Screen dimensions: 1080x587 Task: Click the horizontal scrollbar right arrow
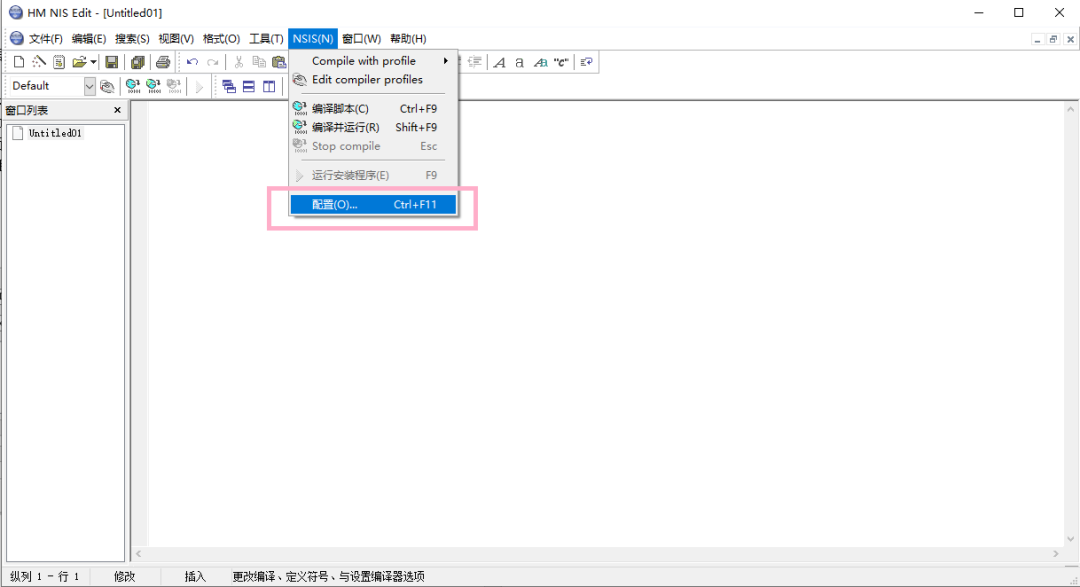coord(1056,554)
